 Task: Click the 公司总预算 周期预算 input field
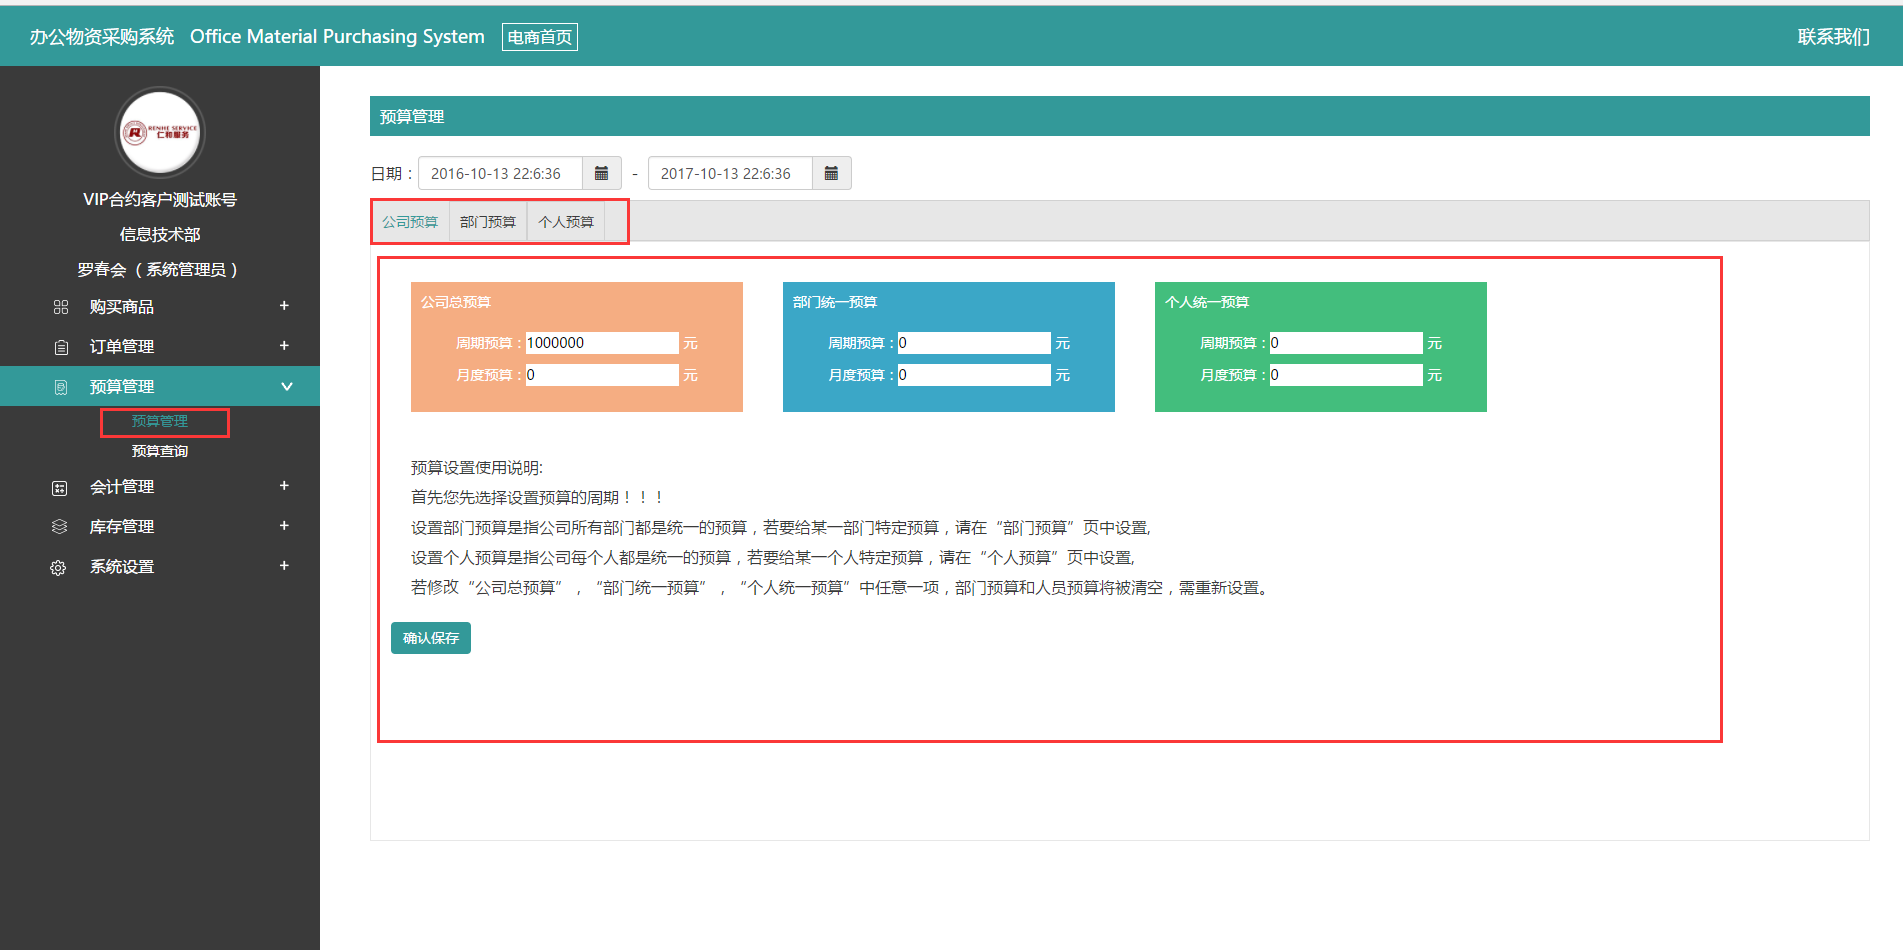click(601, 343)
